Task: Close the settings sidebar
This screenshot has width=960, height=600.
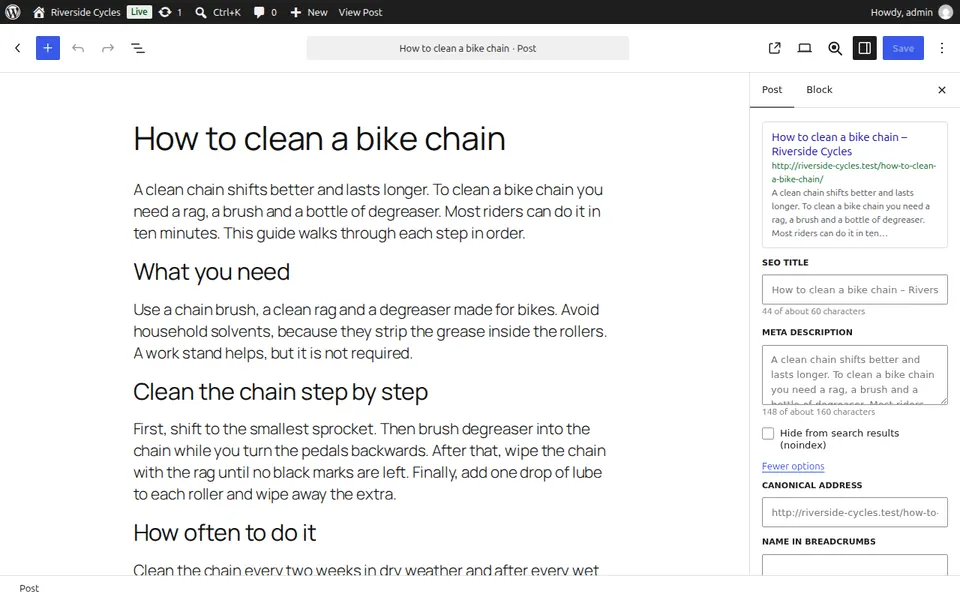Action: point(942,90)
